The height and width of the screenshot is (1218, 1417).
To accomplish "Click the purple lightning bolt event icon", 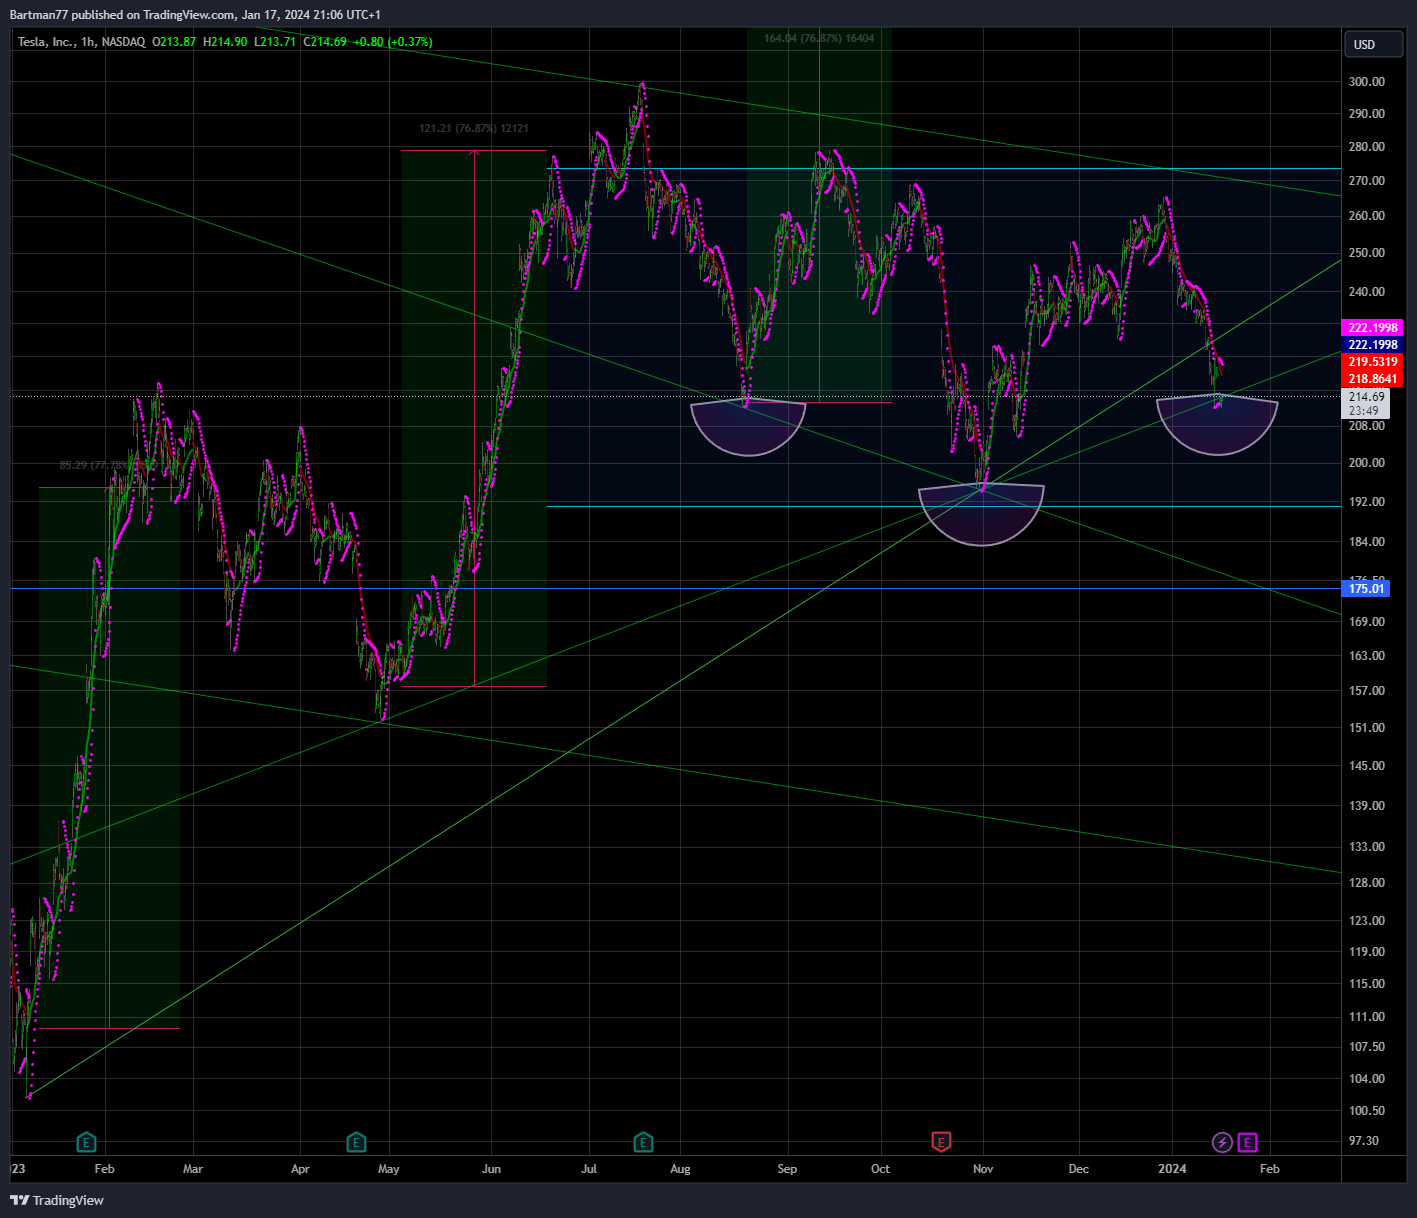I will tap(1222, 1142).
